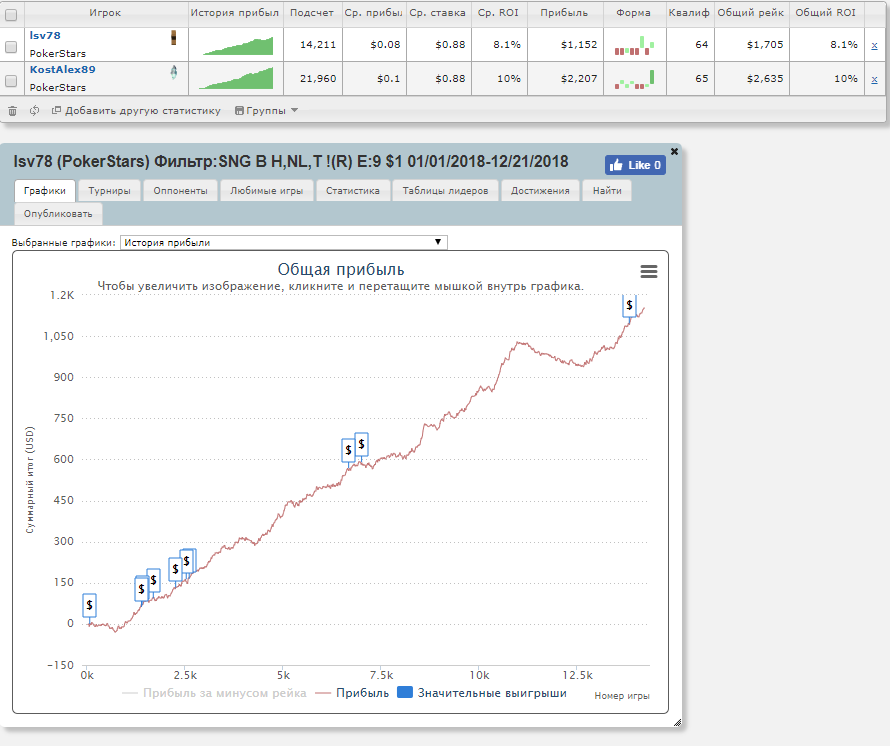Remove KostAlex89 row with x link
The width and height of the screenshot is (890, 746).
(874, 79)
